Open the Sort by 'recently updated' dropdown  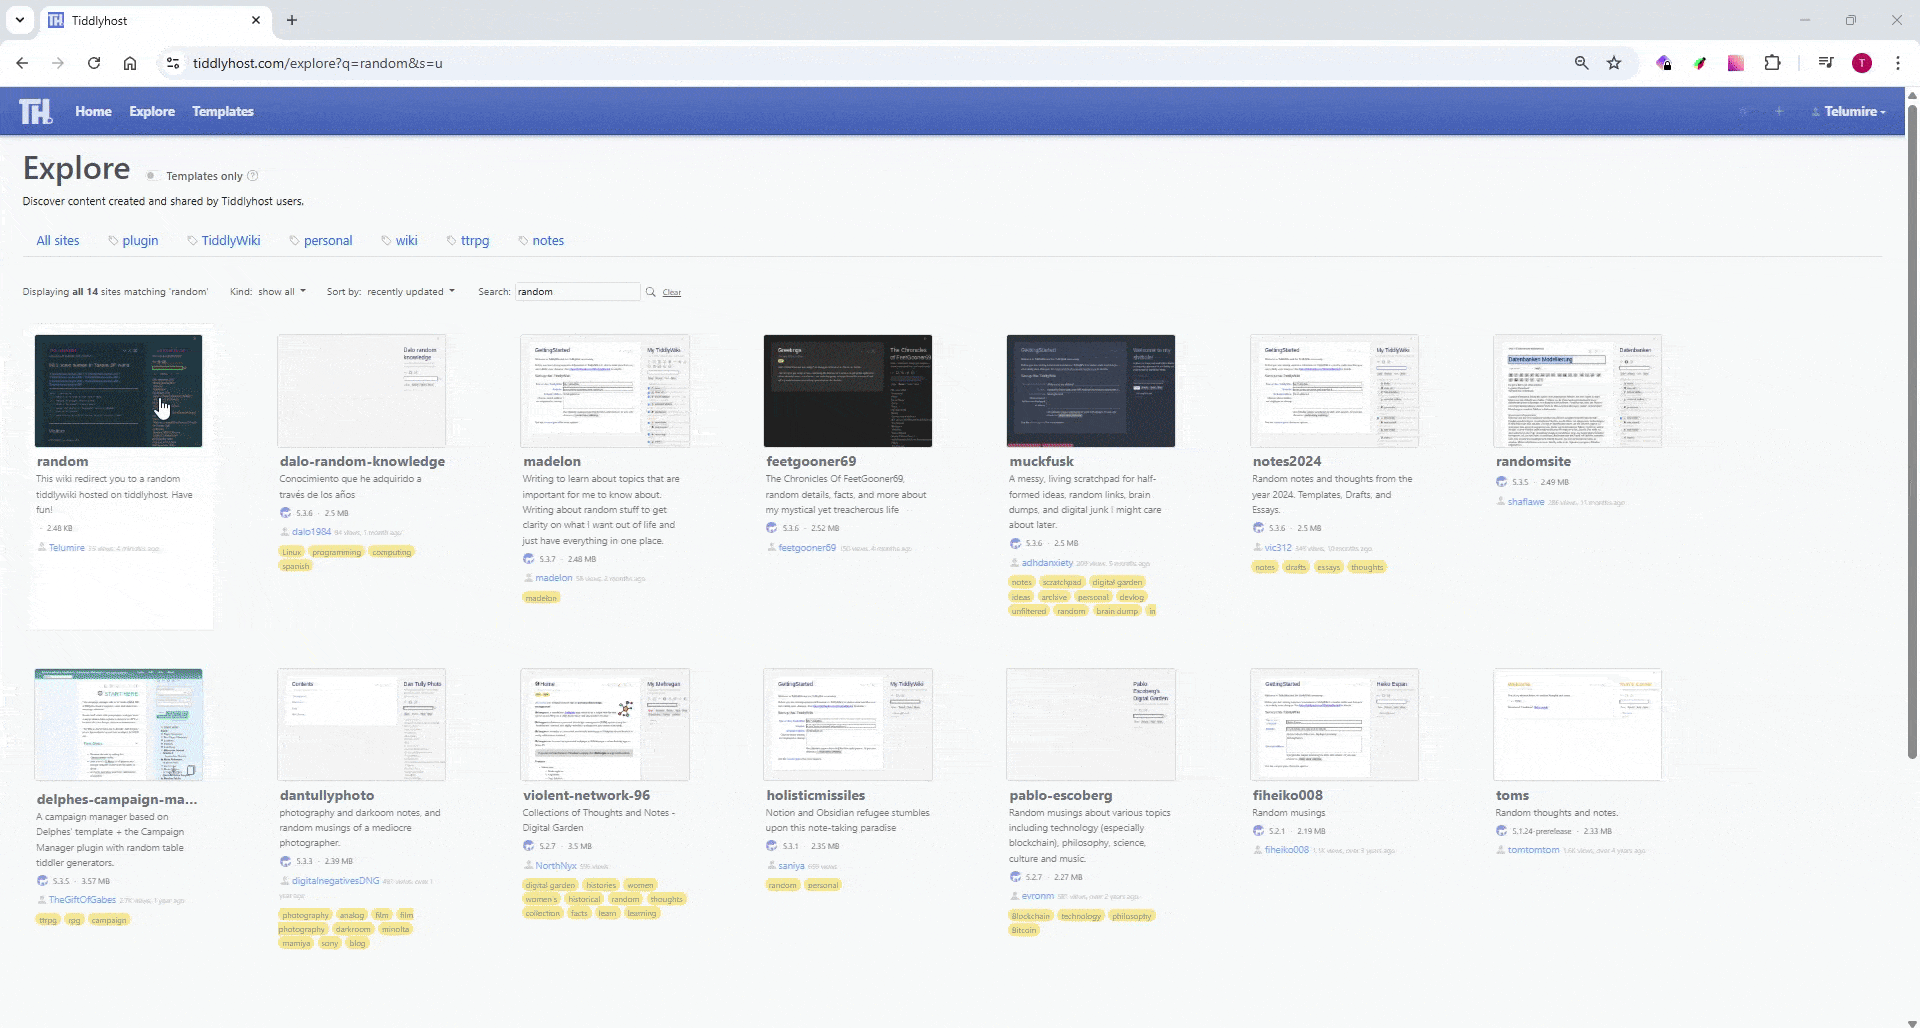pos(410,292)
